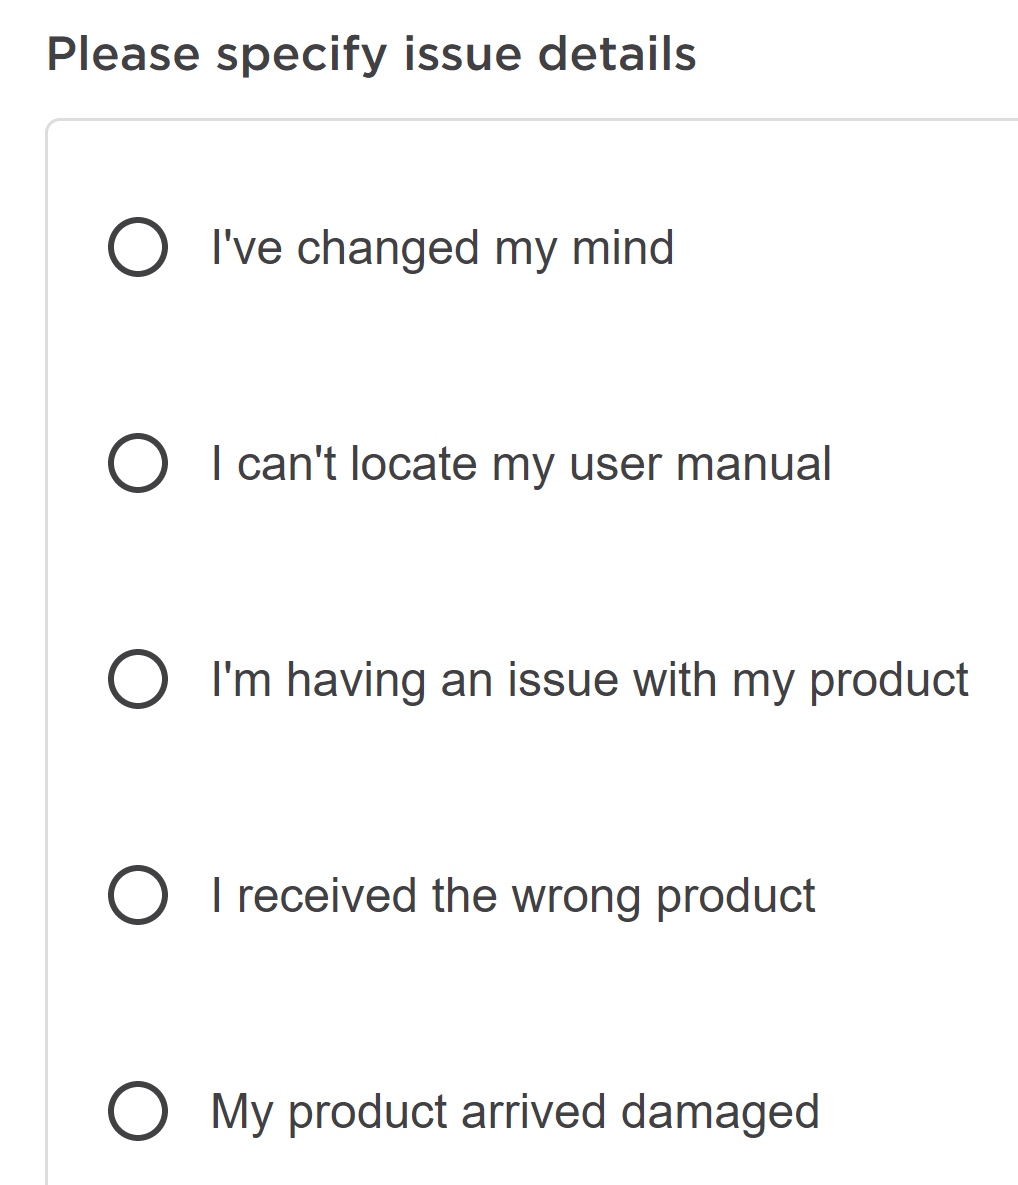Viewport: 1018px width, 1185px height.
Task: Tick the wrong product received circle
Action: [x=137, y=895]
